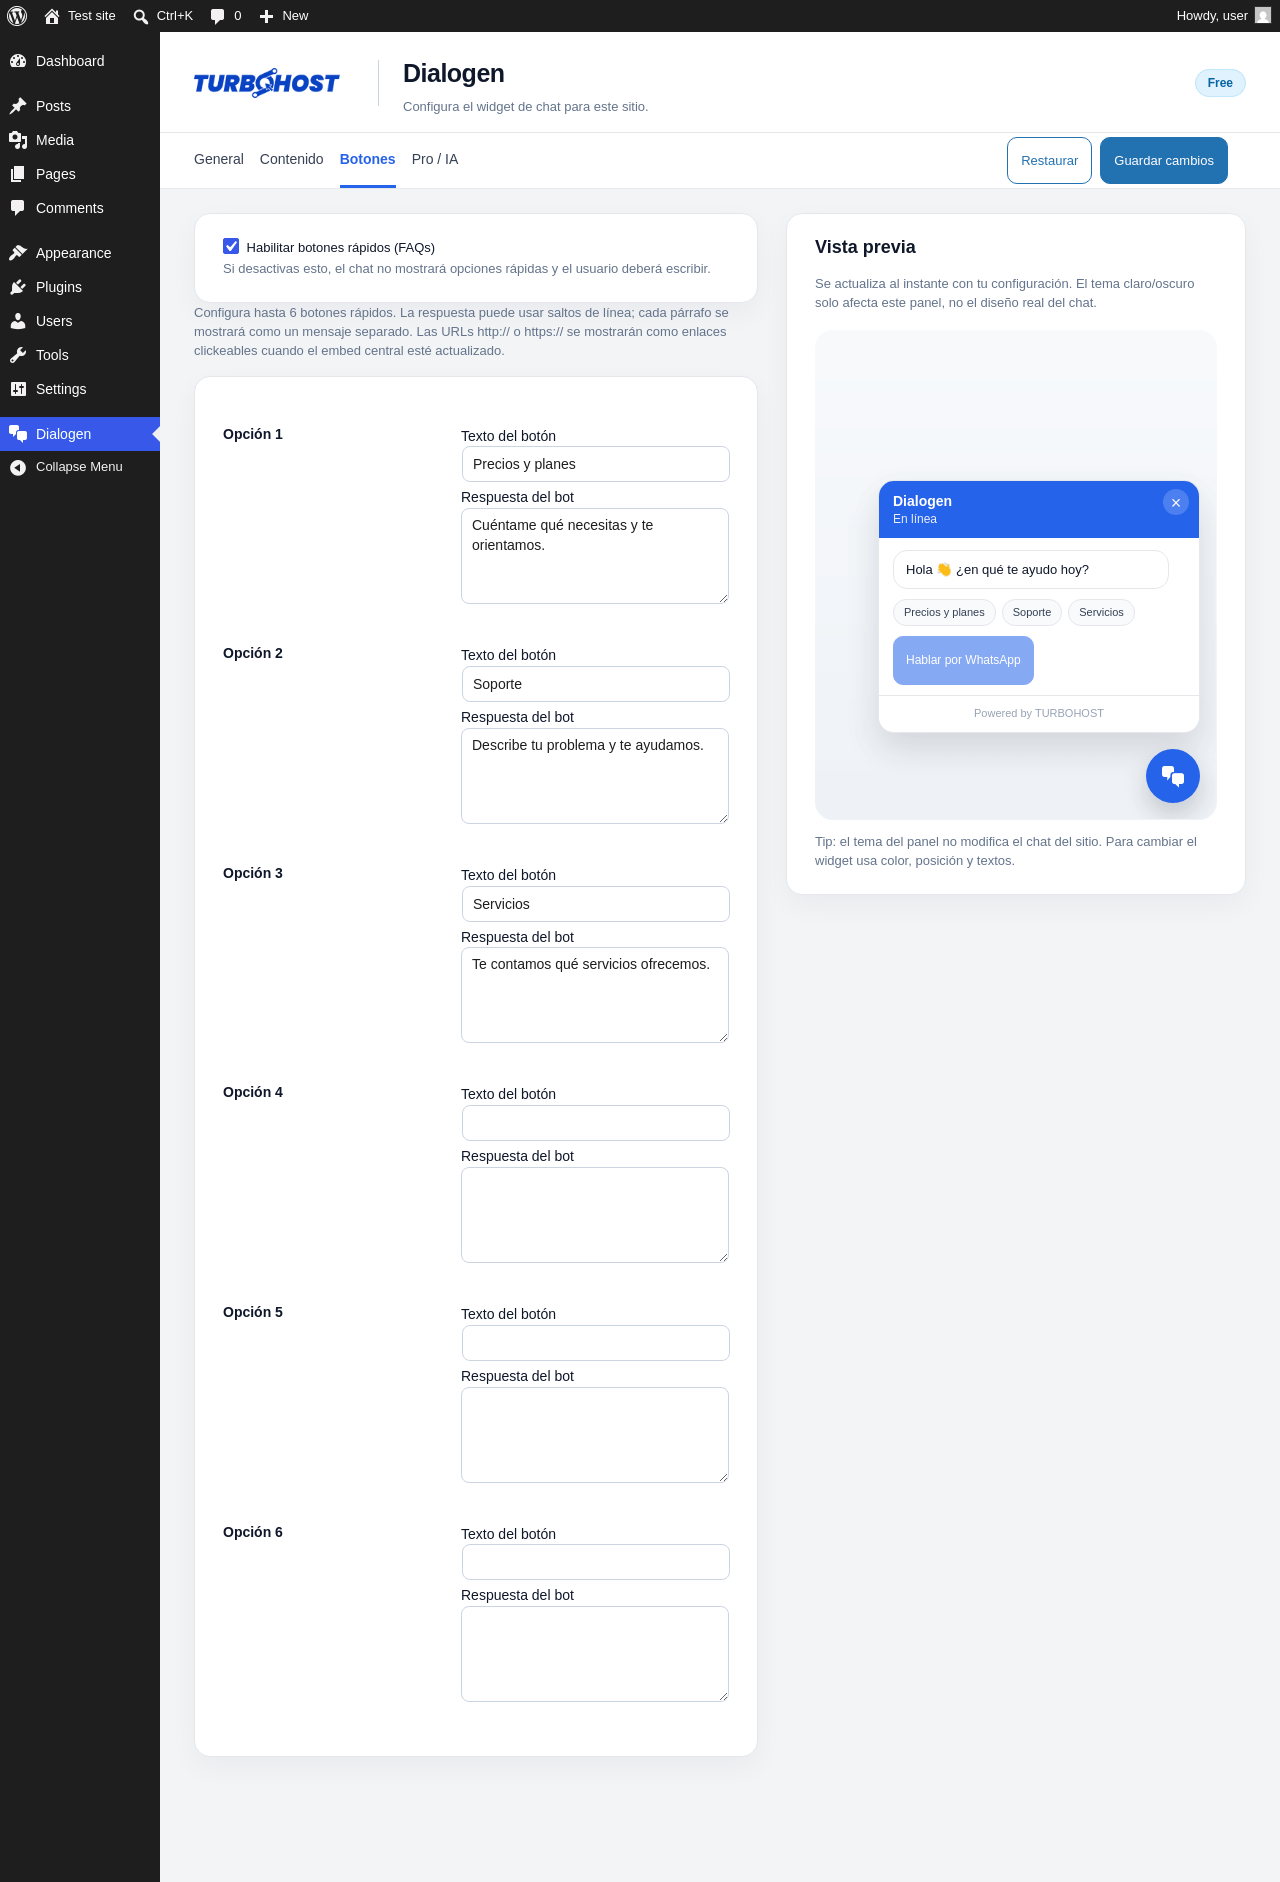1280x1882 pixels.
Task: Click the TurboHost logo
Action: pos(267,83)
